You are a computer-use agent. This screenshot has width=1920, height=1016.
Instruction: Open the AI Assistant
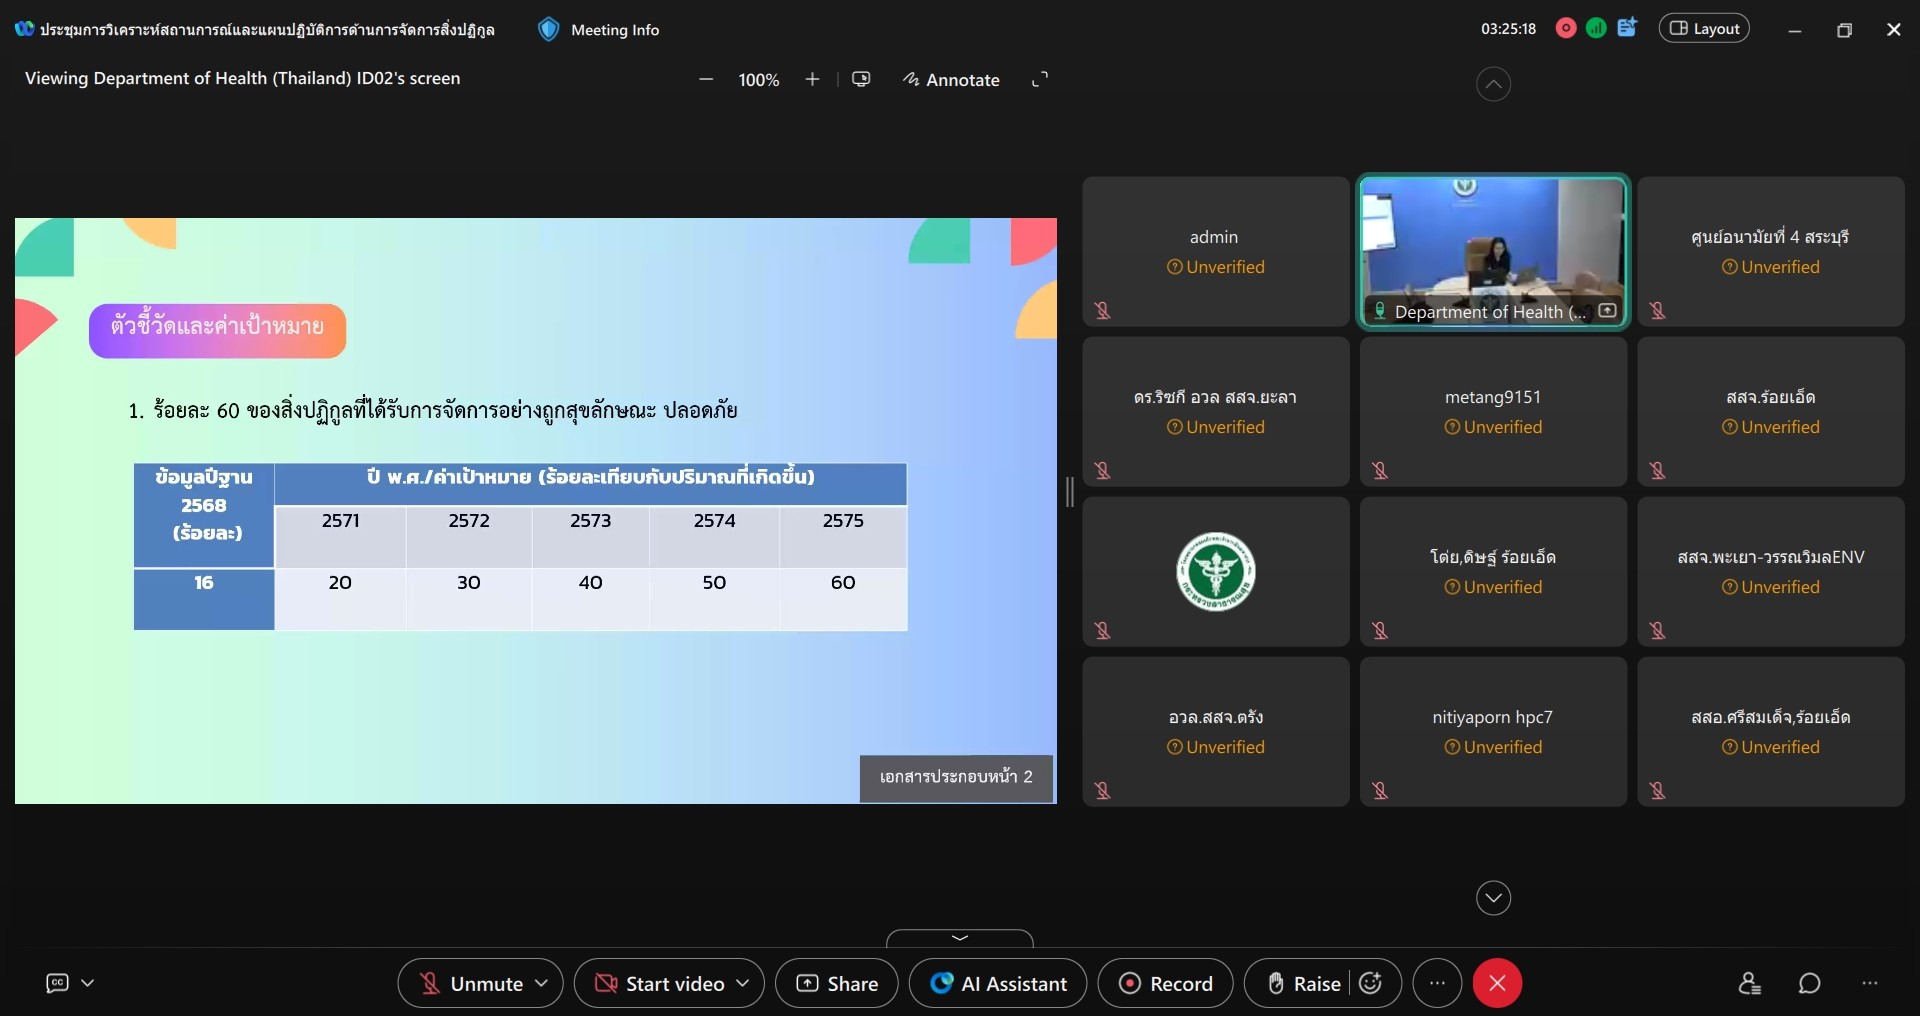pos(997,984)
